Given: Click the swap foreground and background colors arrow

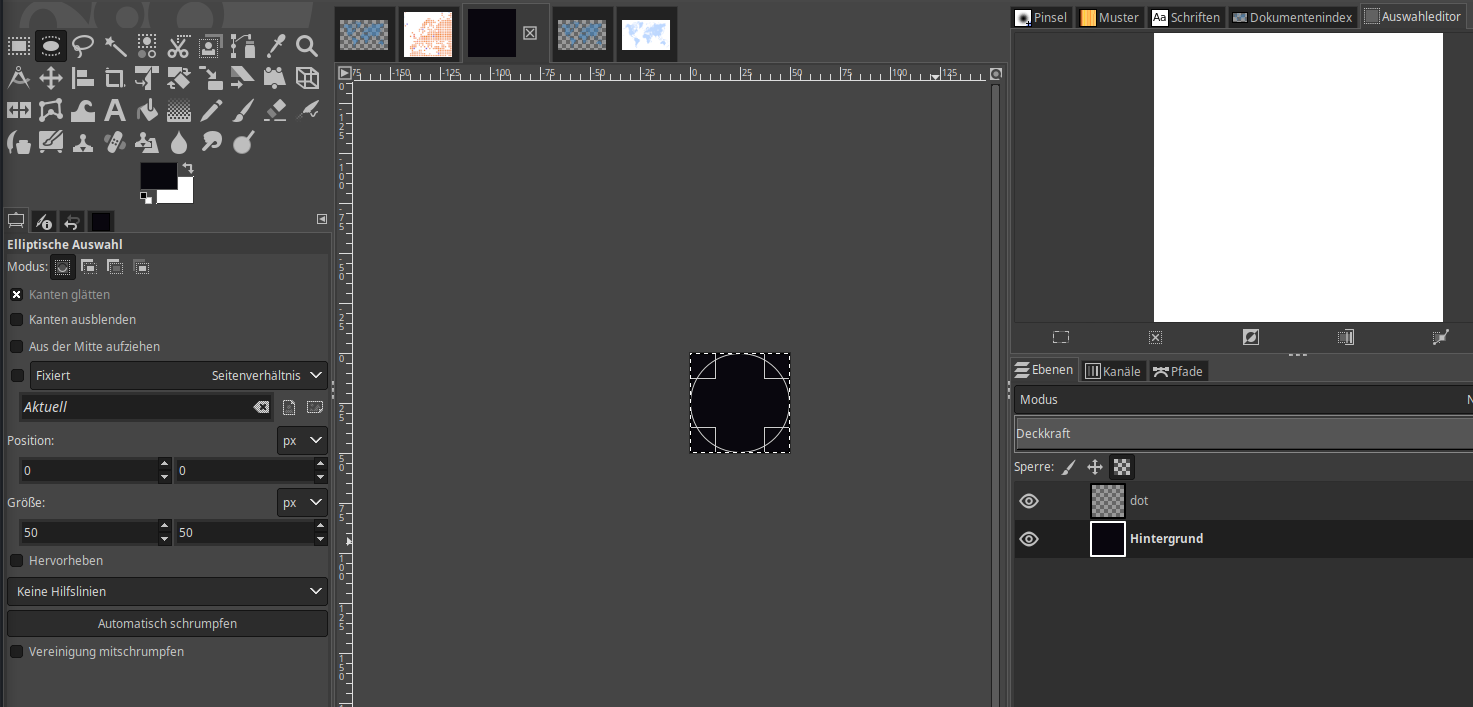Looking at the screenshot, I should (187, 169).
